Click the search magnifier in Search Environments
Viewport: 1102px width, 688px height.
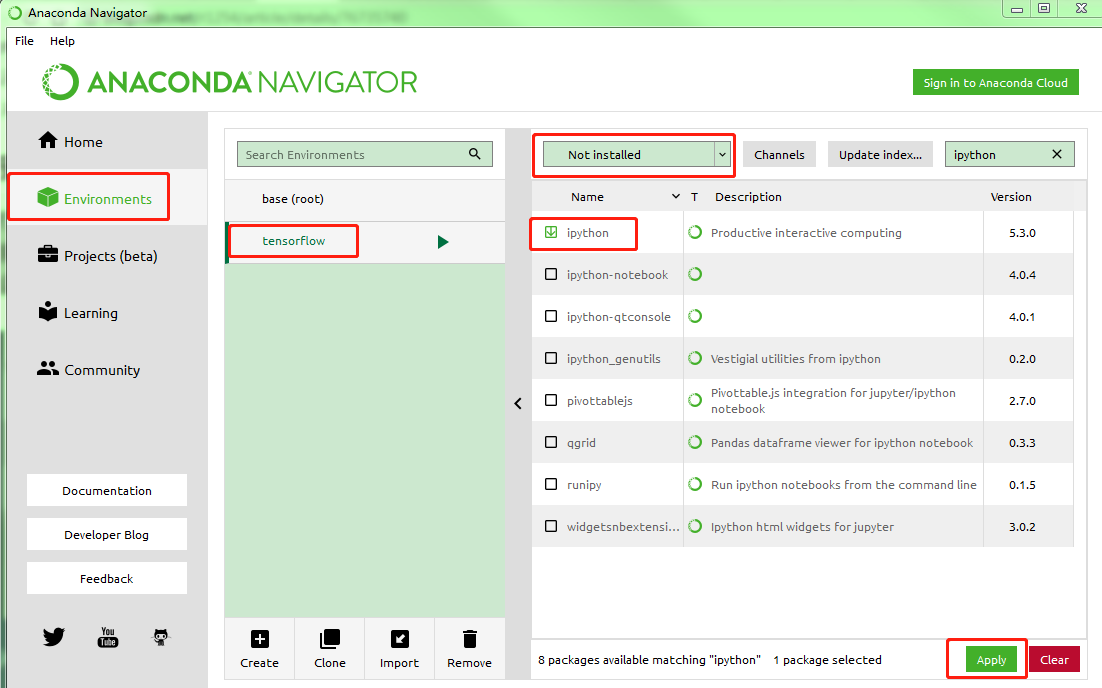[x=475, y=154]
